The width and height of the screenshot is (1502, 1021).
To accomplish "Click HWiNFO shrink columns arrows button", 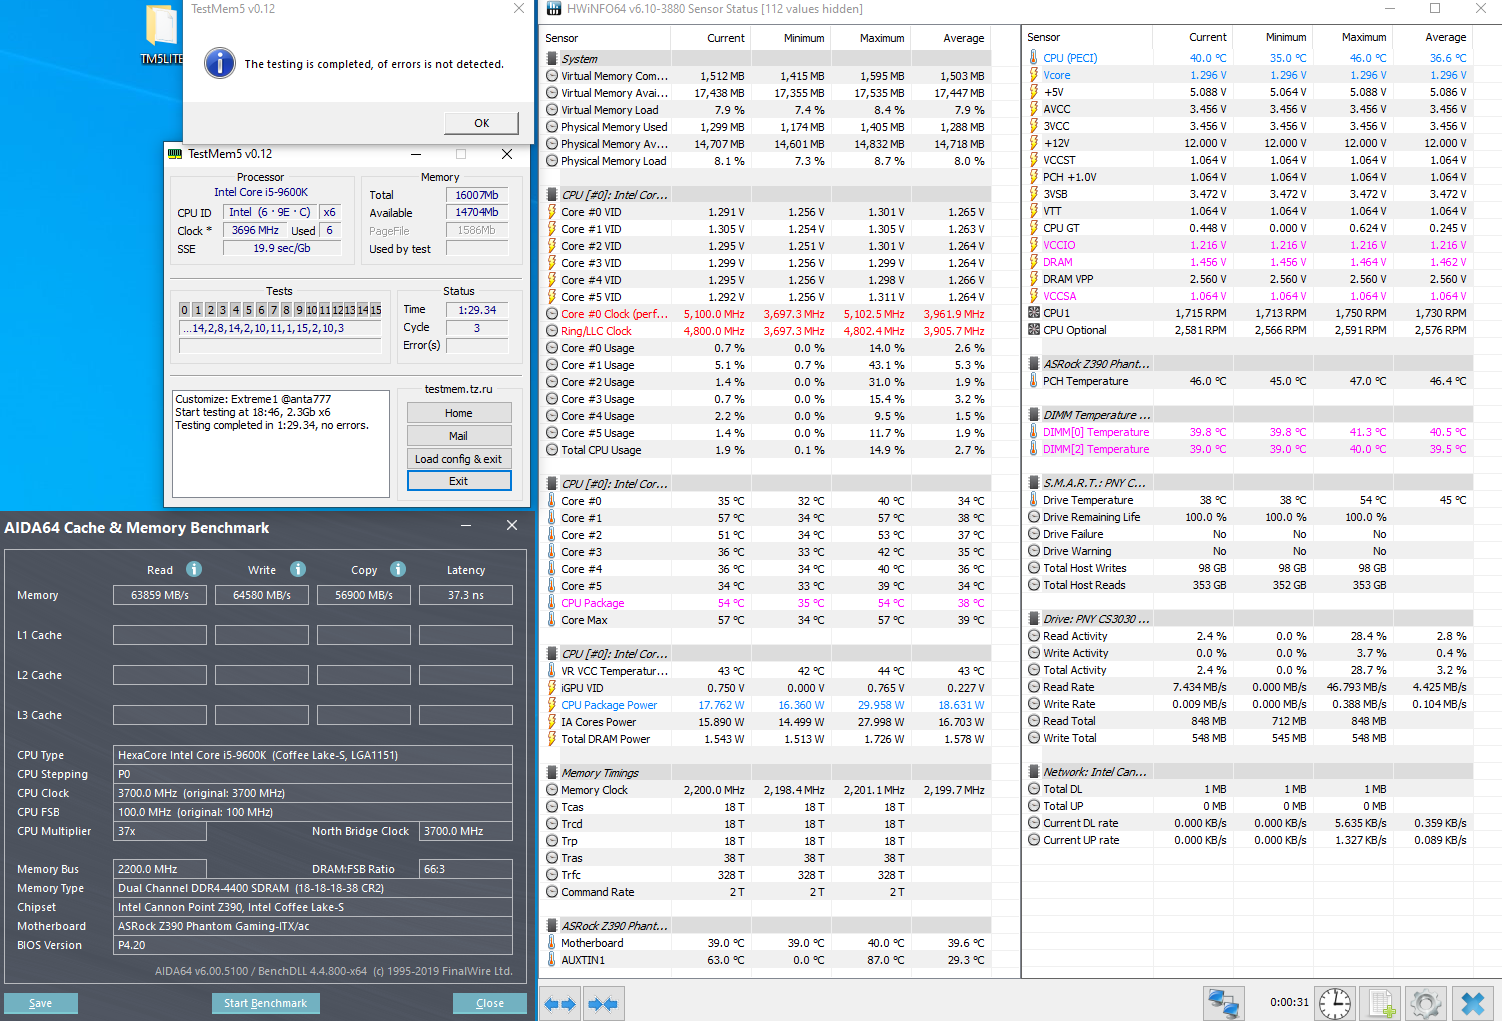I will click(x=602, y=1003).
